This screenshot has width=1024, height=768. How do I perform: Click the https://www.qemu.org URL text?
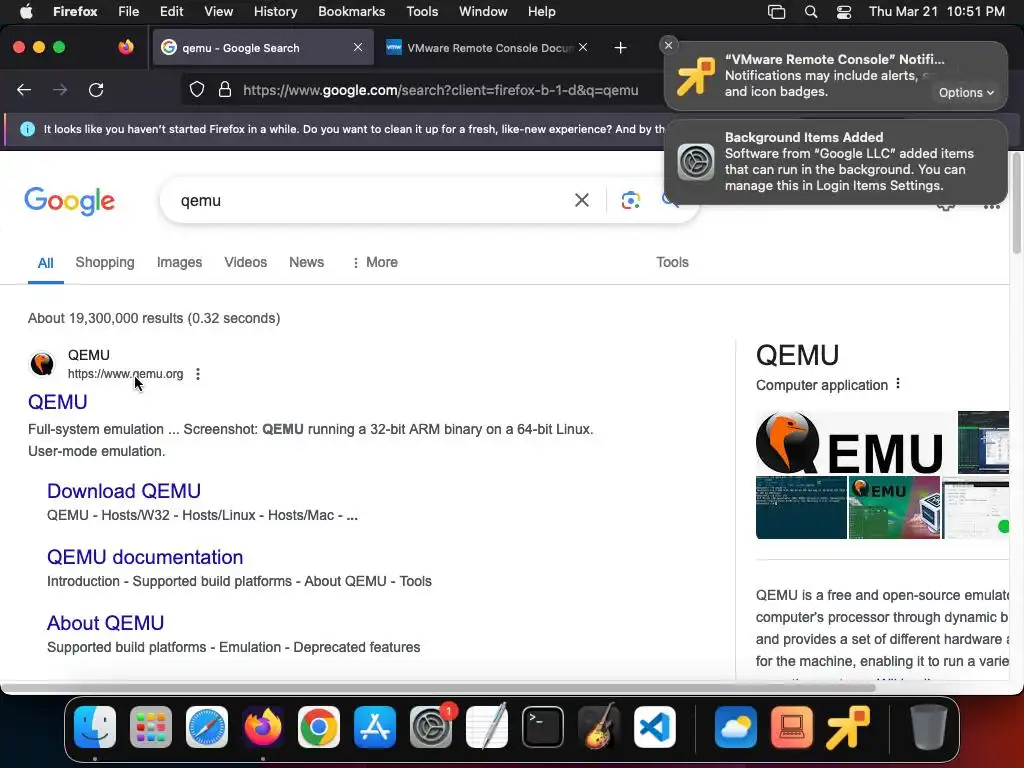[125, 374]
